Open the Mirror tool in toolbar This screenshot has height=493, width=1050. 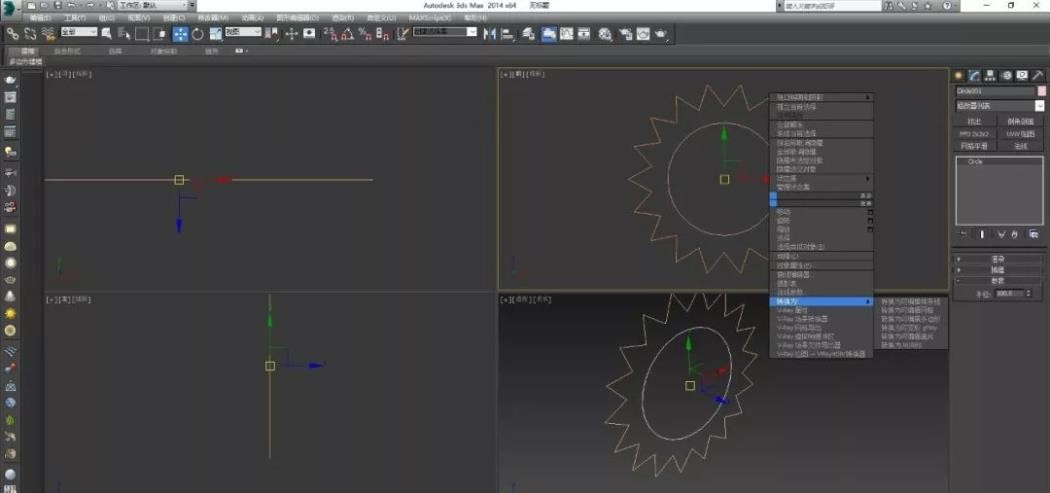coord(490,33)
